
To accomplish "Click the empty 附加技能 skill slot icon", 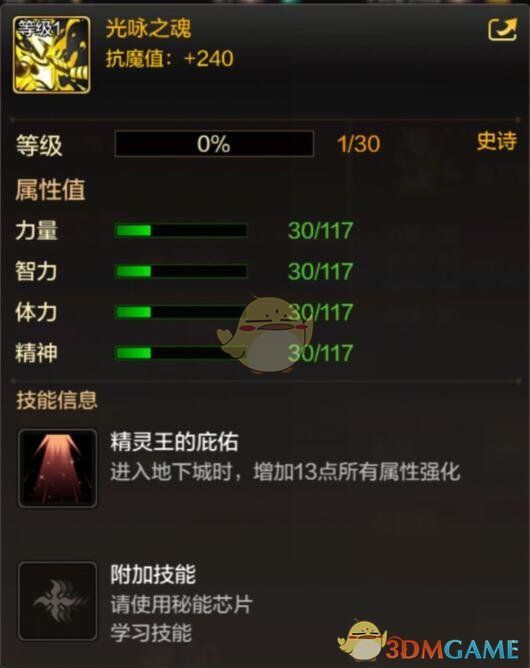I will click(57, 601).
